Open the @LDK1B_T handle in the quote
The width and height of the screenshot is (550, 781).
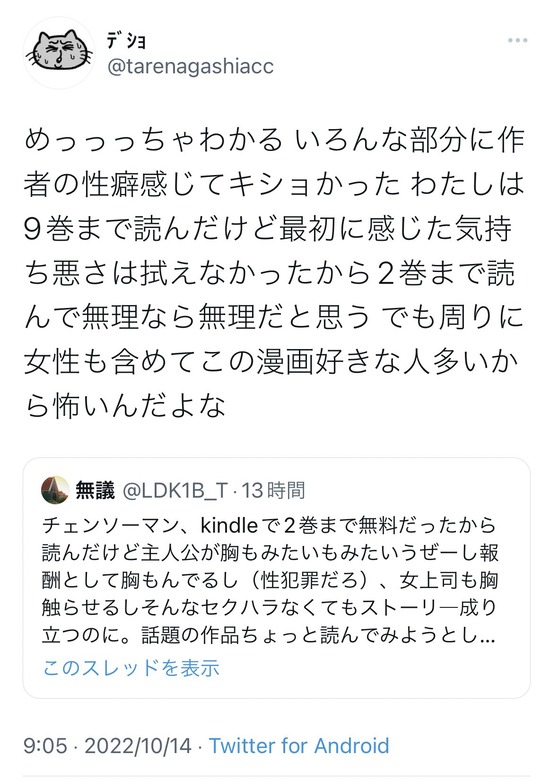point(174,491)
